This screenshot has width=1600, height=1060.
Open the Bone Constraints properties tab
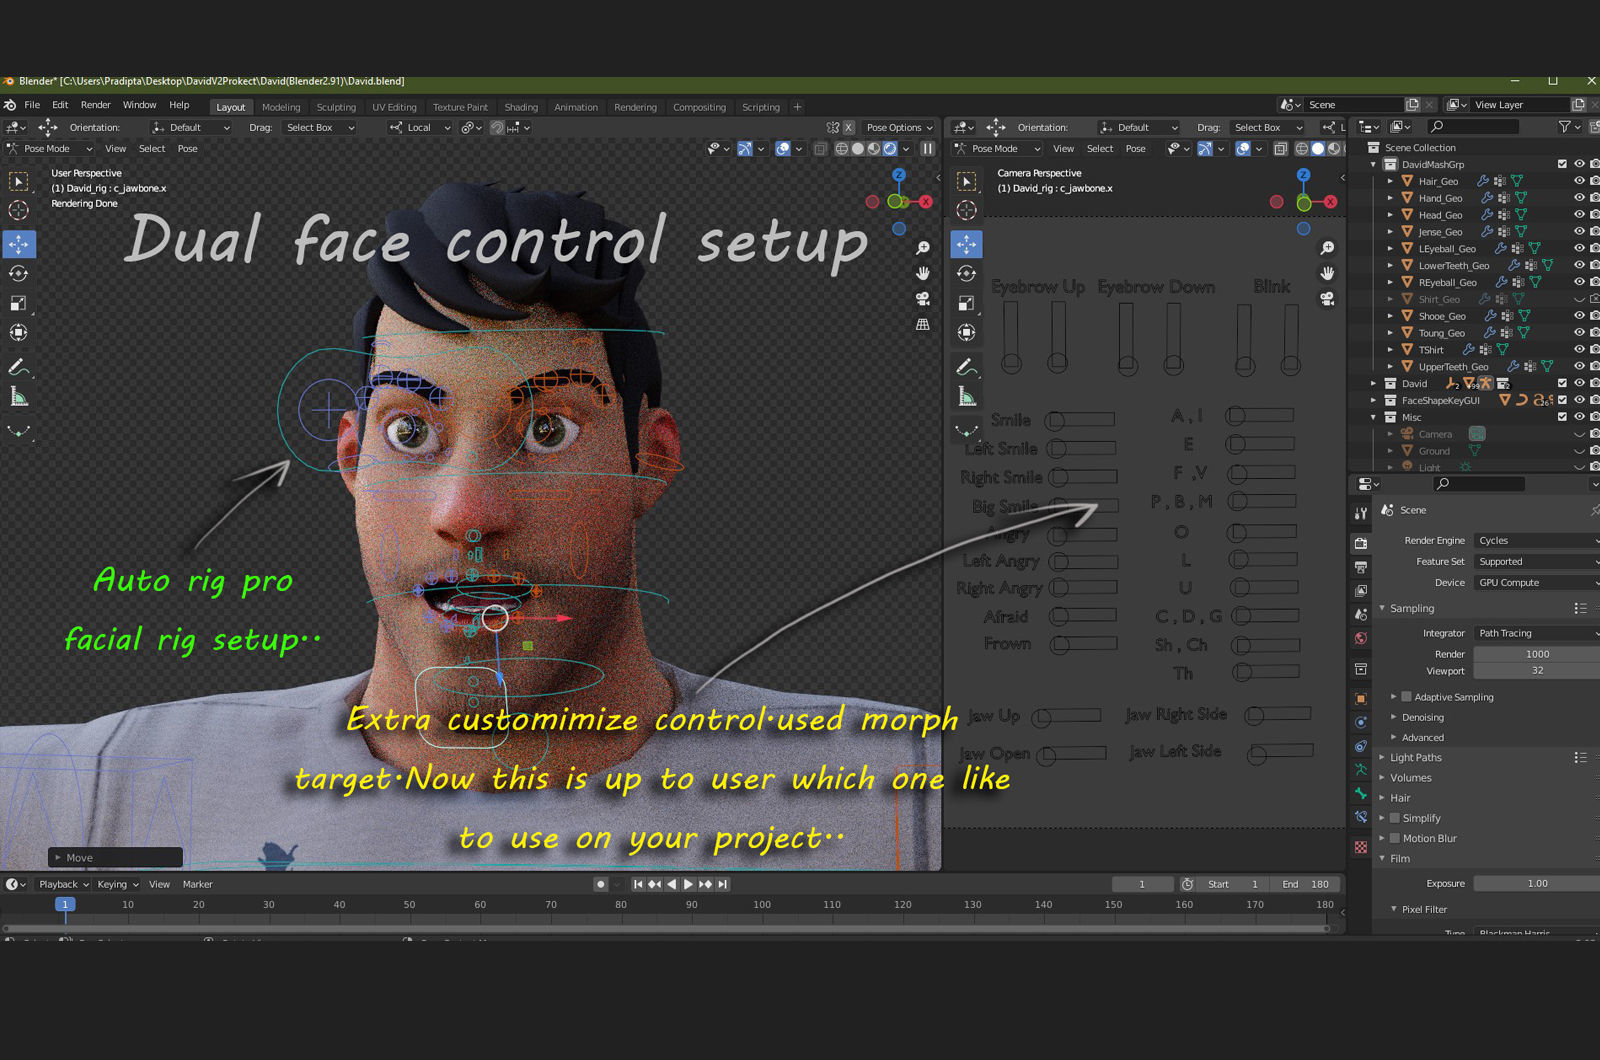click(x=1360, y=817)
